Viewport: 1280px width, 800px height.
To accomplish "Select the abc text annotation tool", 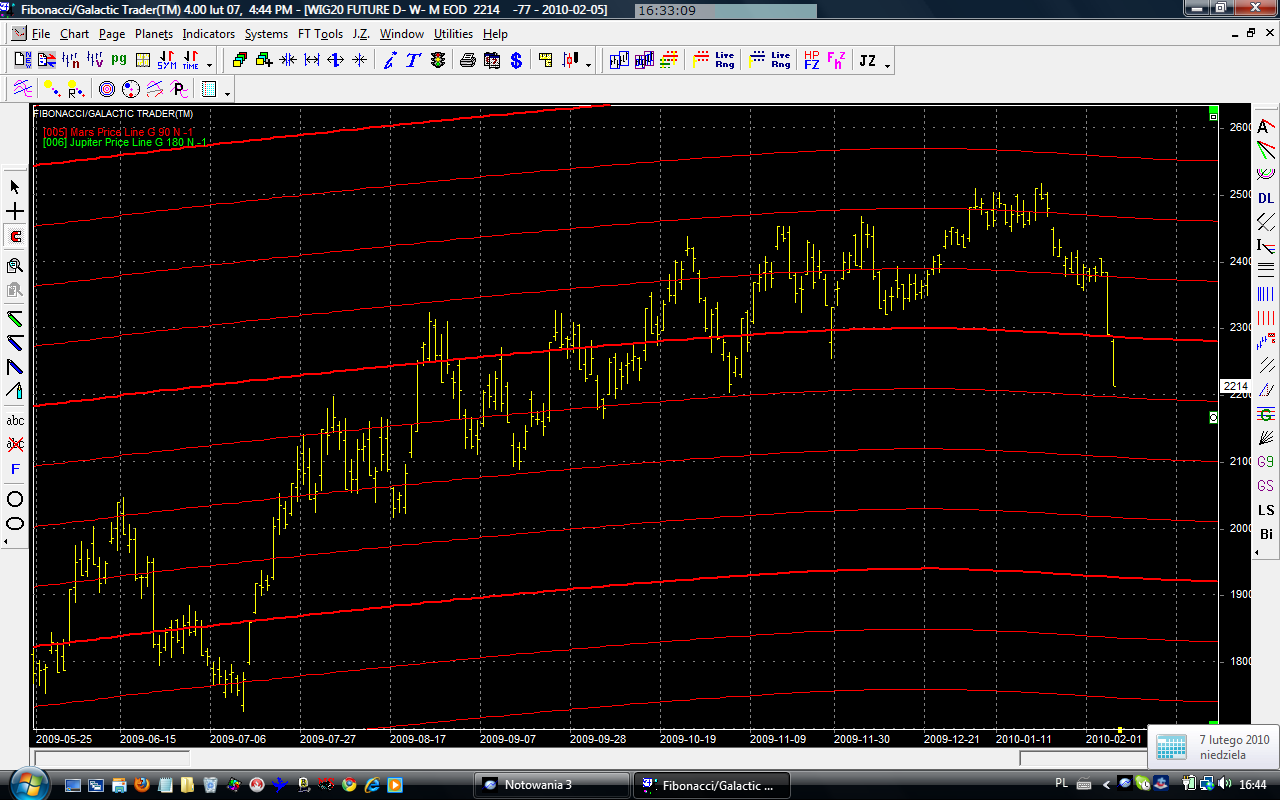I will pos(15,421).
